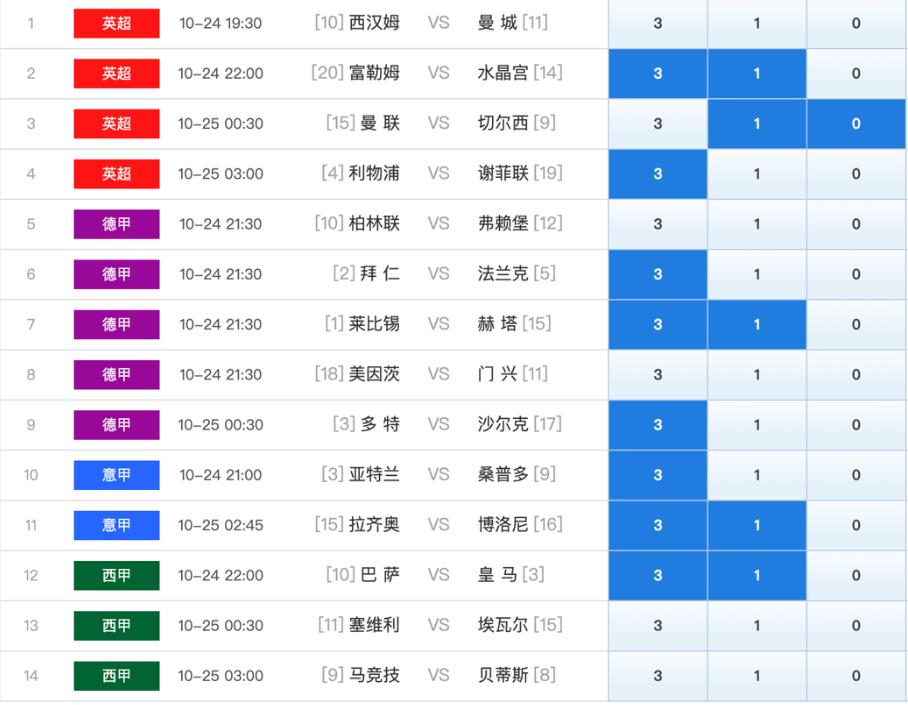Click the 西甲 tag in the 马竞技 row
This screenshot has height=705, width=908.
coord(116,676)
